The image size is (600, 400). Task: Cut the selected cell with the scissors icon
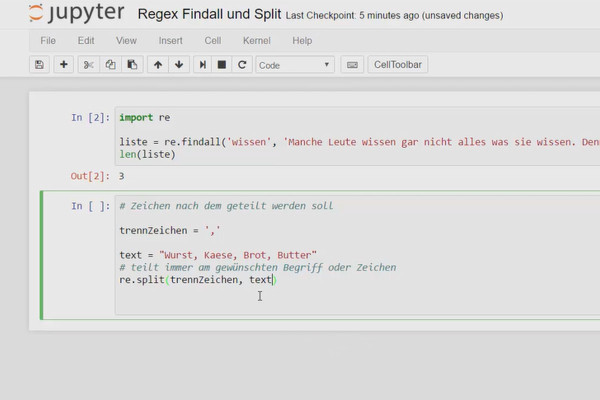coord(89,65)
